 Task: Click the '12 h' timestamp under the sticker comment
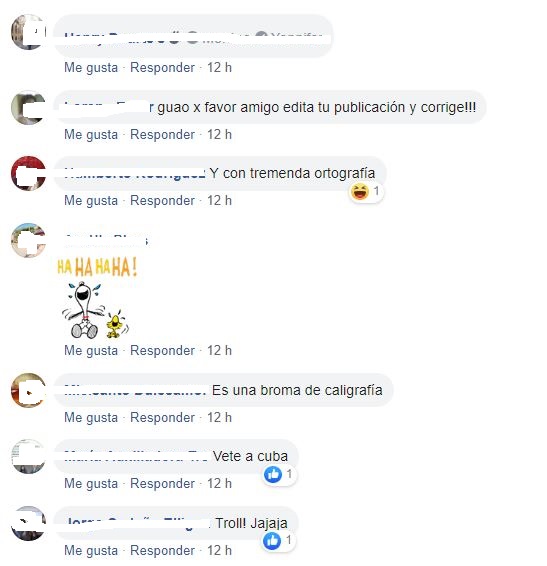point(219,351)
